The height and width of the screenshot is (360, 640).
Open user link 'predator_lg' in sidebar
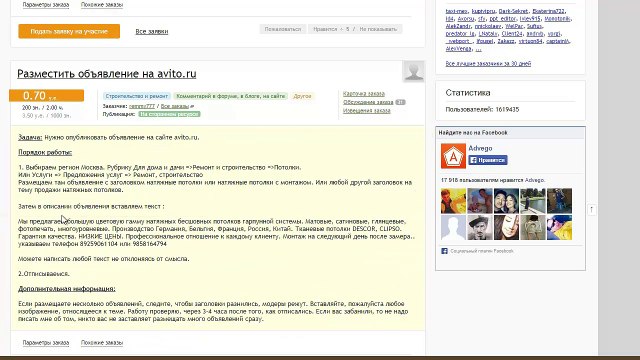[460, 34]
